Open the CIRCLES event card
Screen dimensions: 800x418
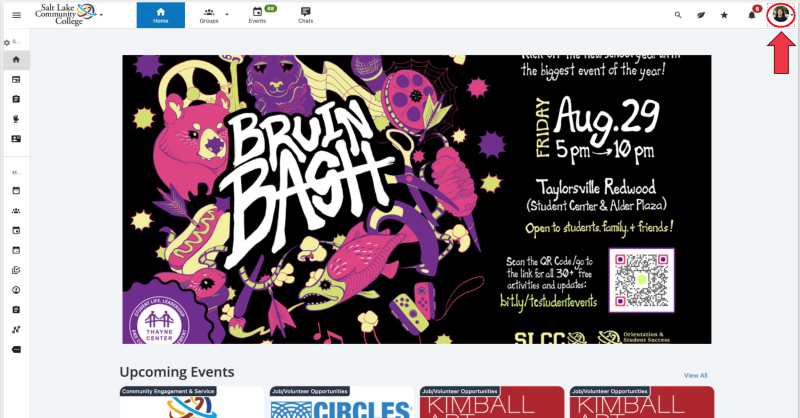tap(342, 402)
